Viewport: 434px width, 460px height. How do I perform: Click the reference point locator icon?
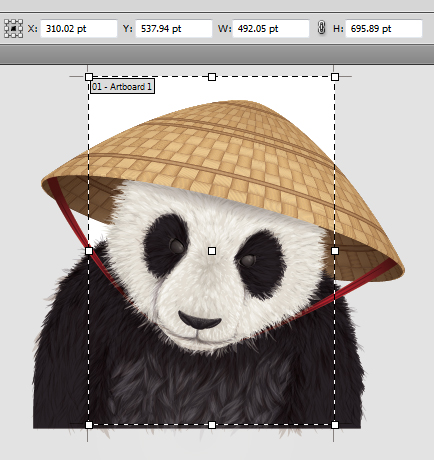[13, 28]
